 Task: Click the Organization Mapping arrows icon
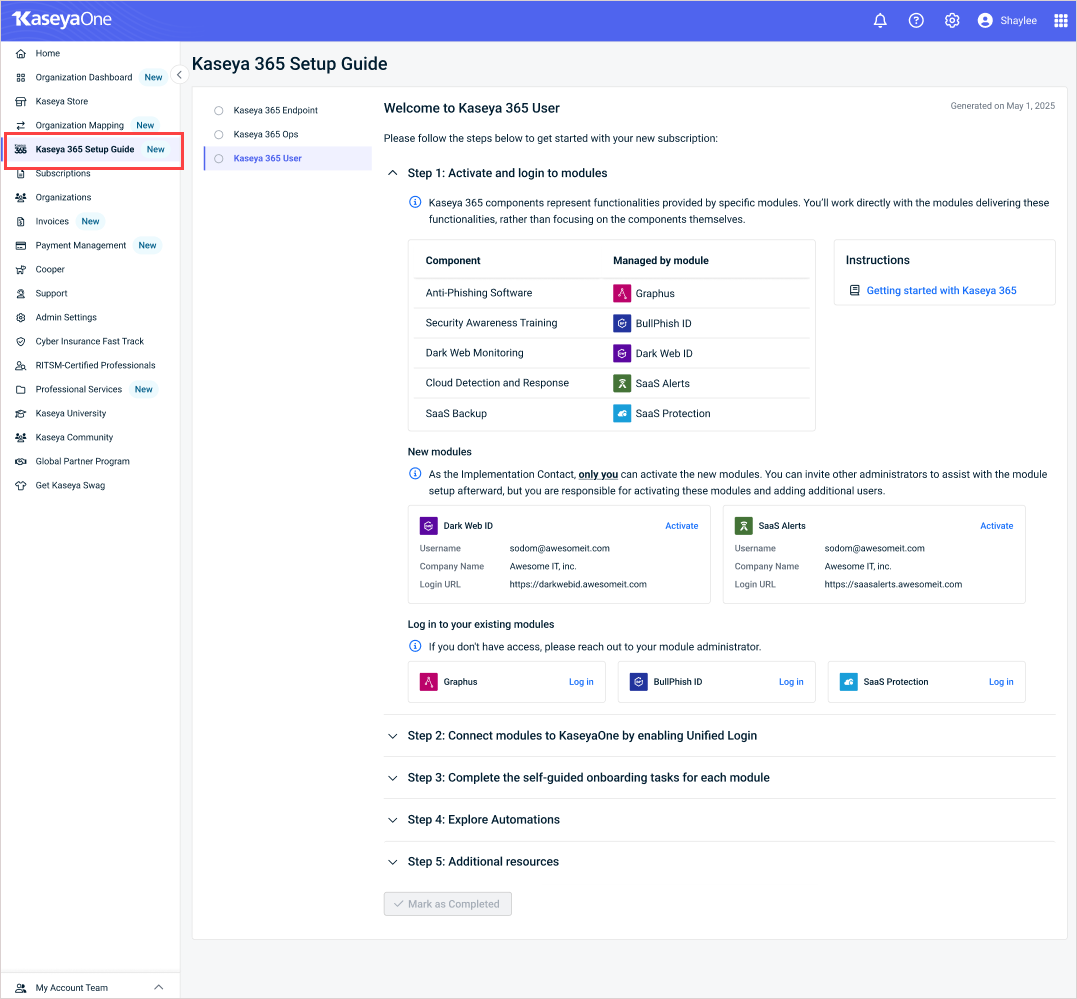coord(21,126)
